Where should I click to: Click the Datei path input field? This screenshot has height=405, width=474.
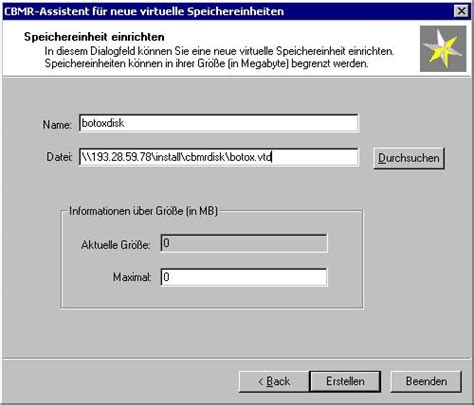click(219, 157)
